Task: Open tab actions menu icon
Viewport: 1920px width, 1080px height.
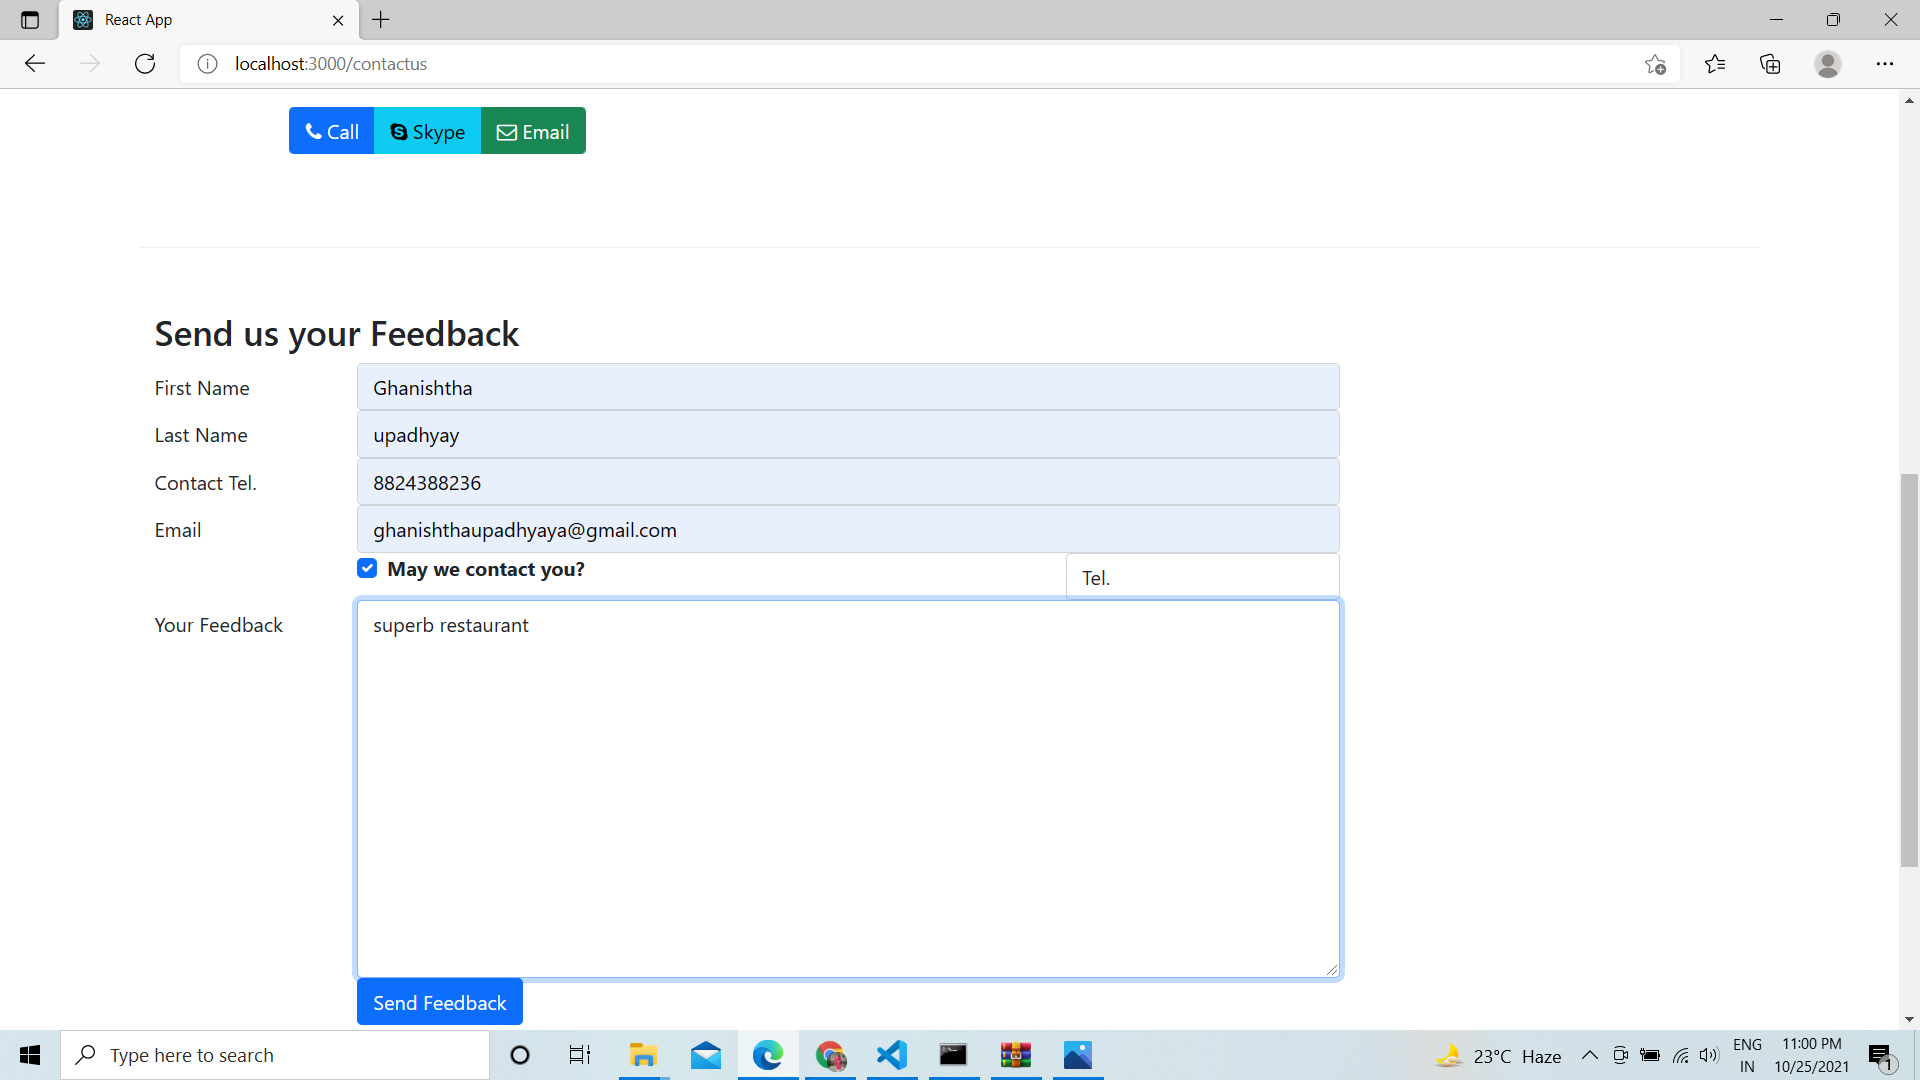Action: point(30,20)
